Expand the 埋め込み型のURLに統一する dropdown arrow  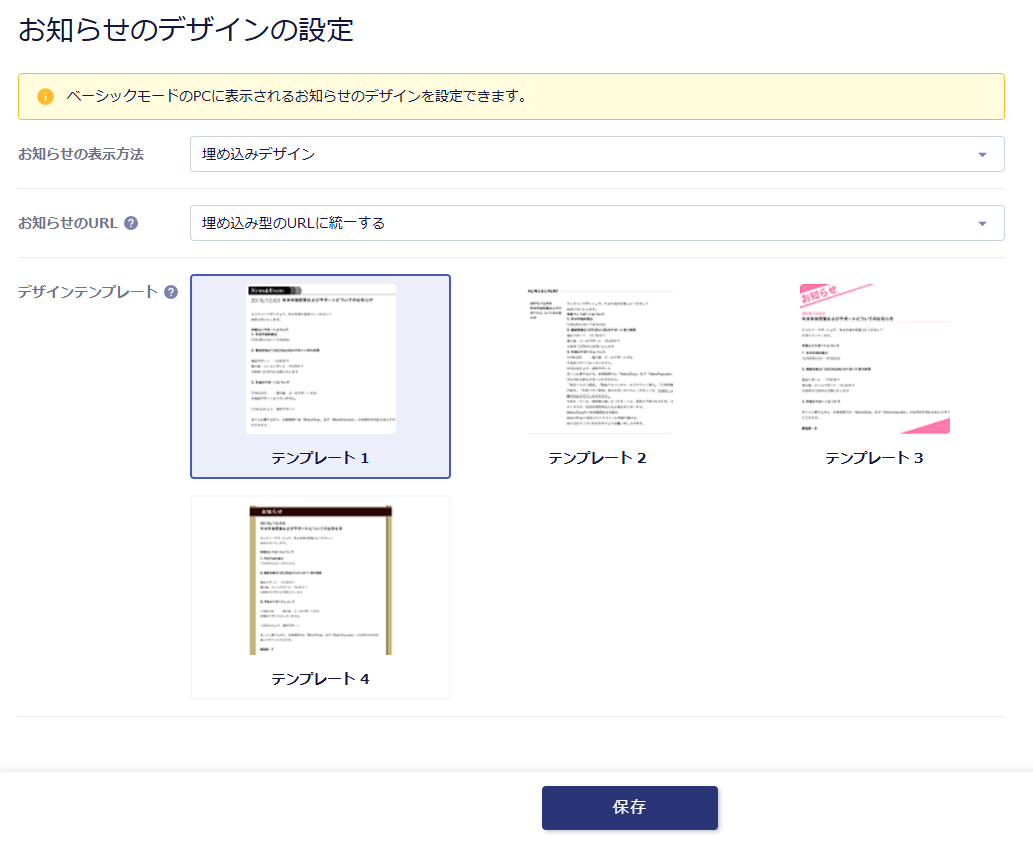pos(981,224)
